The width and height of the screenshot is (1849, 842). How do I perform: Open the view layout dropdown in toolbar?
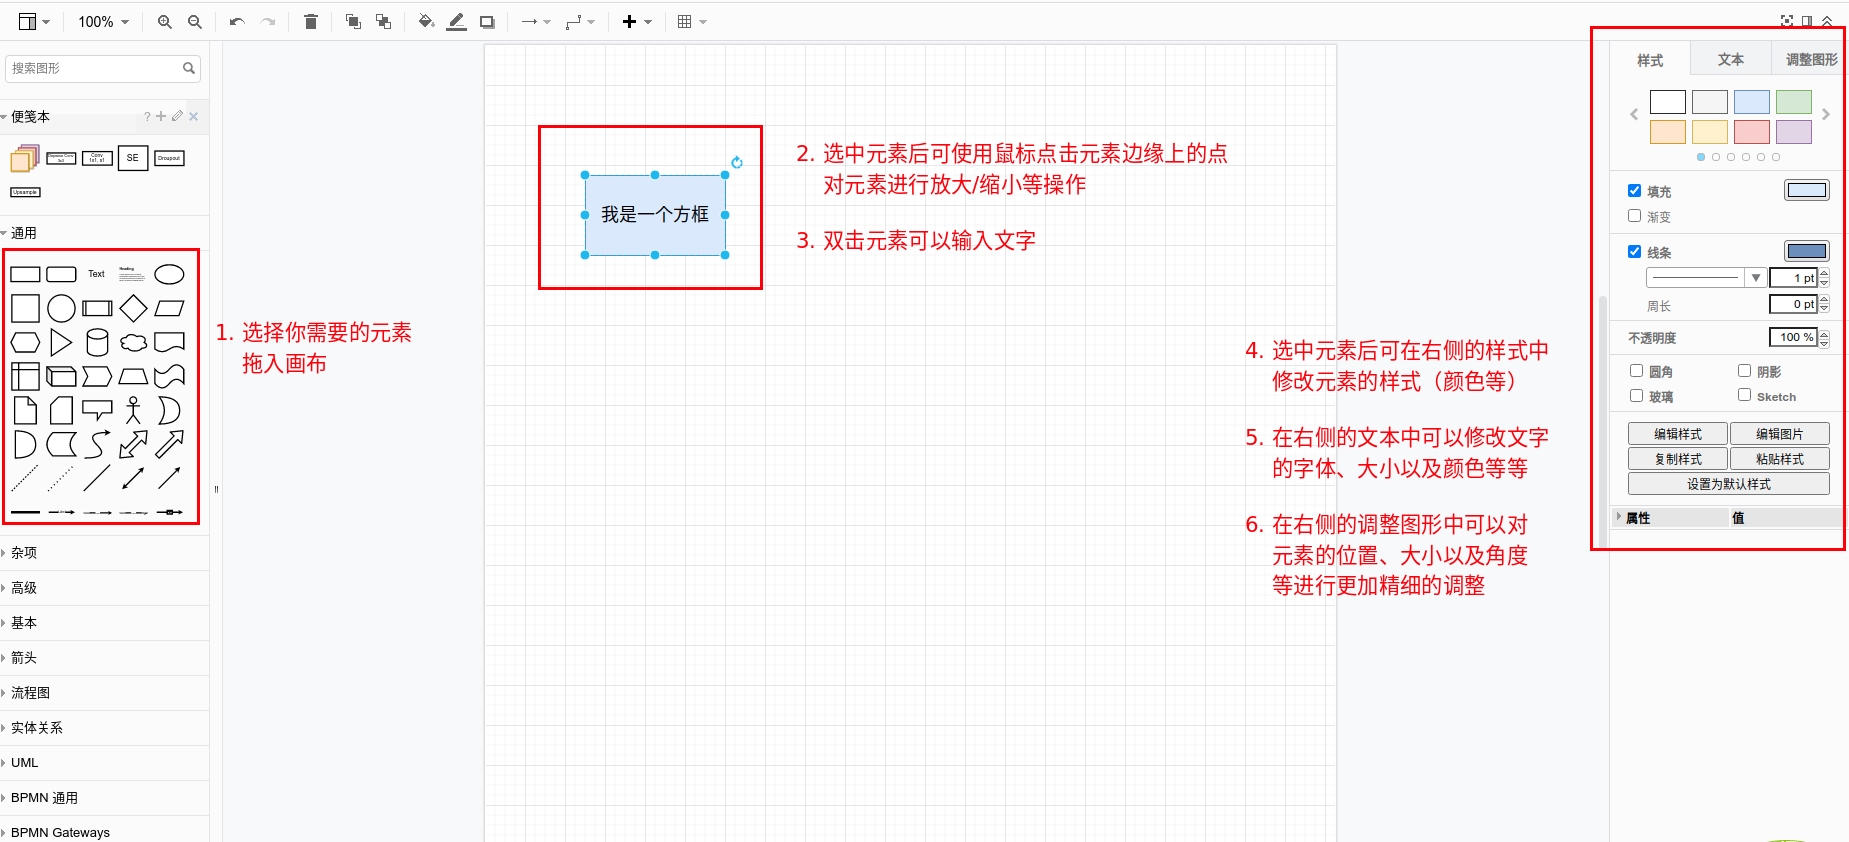[x=34, y=22]
